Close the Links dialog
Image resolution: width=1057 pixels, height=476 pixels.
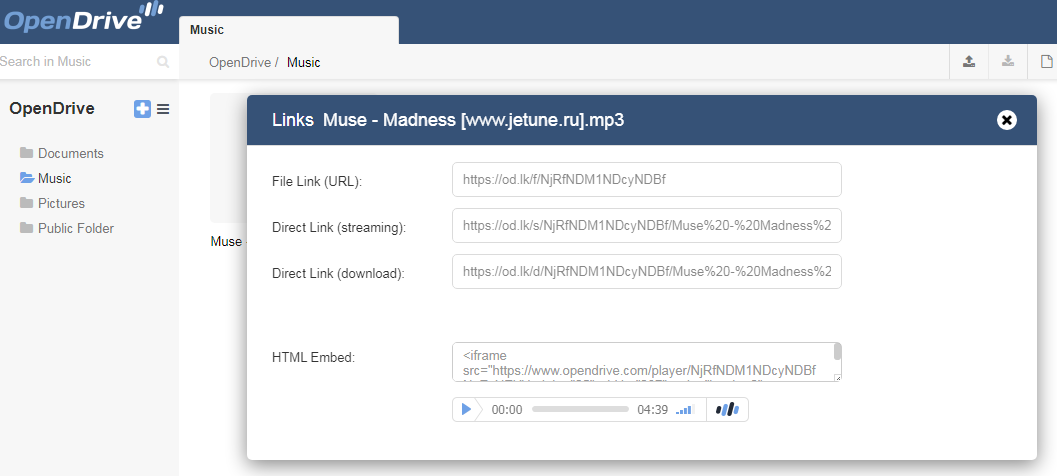(x=1006, y=120)
